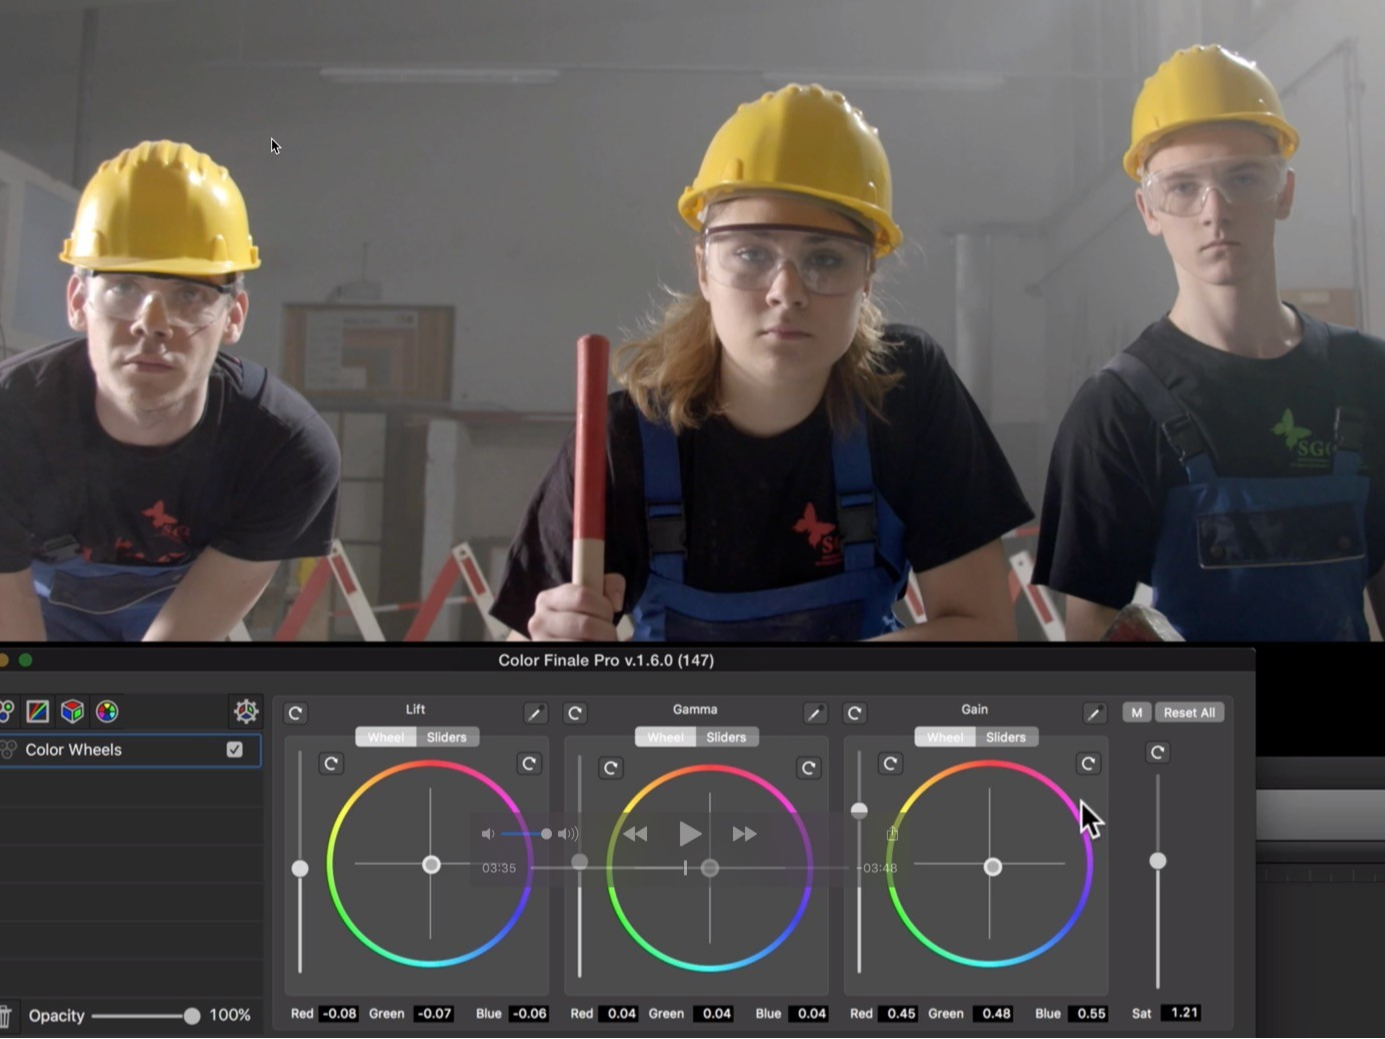Switch Lift to Sliders mode
Screen dimensions: 1385x1039
447,737
